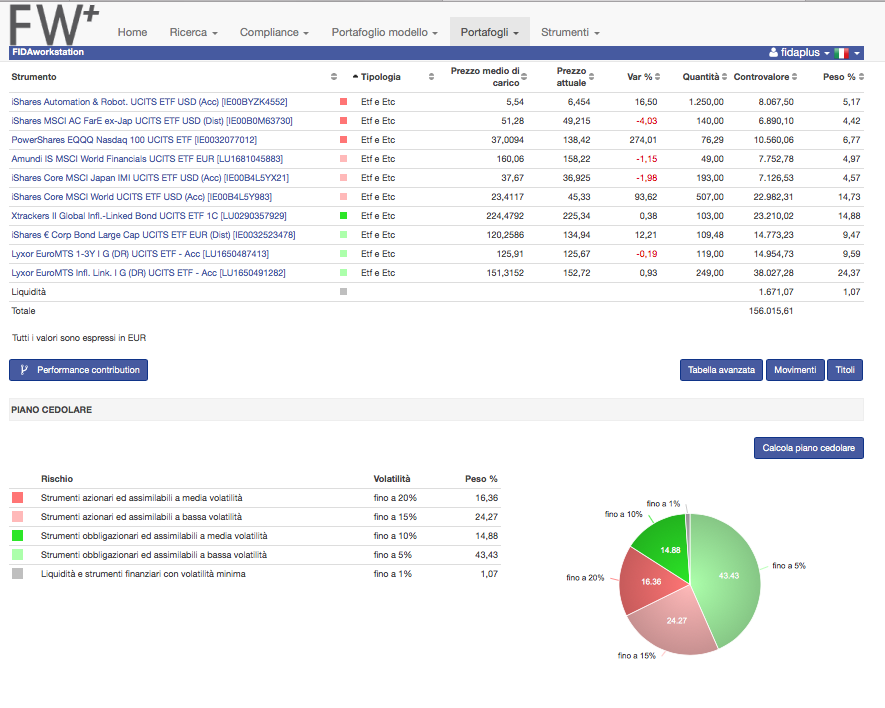Viewport: 885px width, 708px height.
Task: Sort by the Strumento column sort arrows
Action: 334,77
